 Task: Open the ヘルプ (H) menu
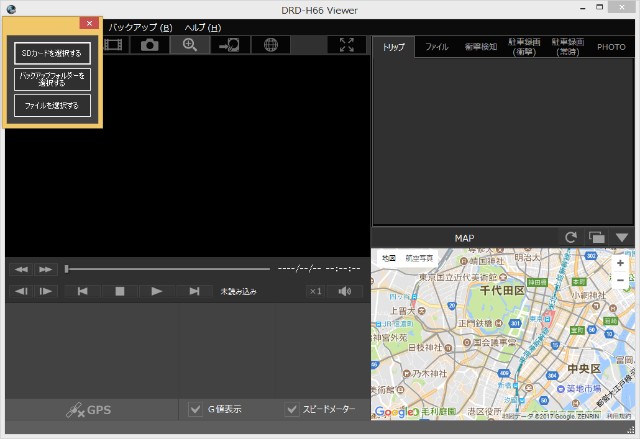tap(203, 27)
